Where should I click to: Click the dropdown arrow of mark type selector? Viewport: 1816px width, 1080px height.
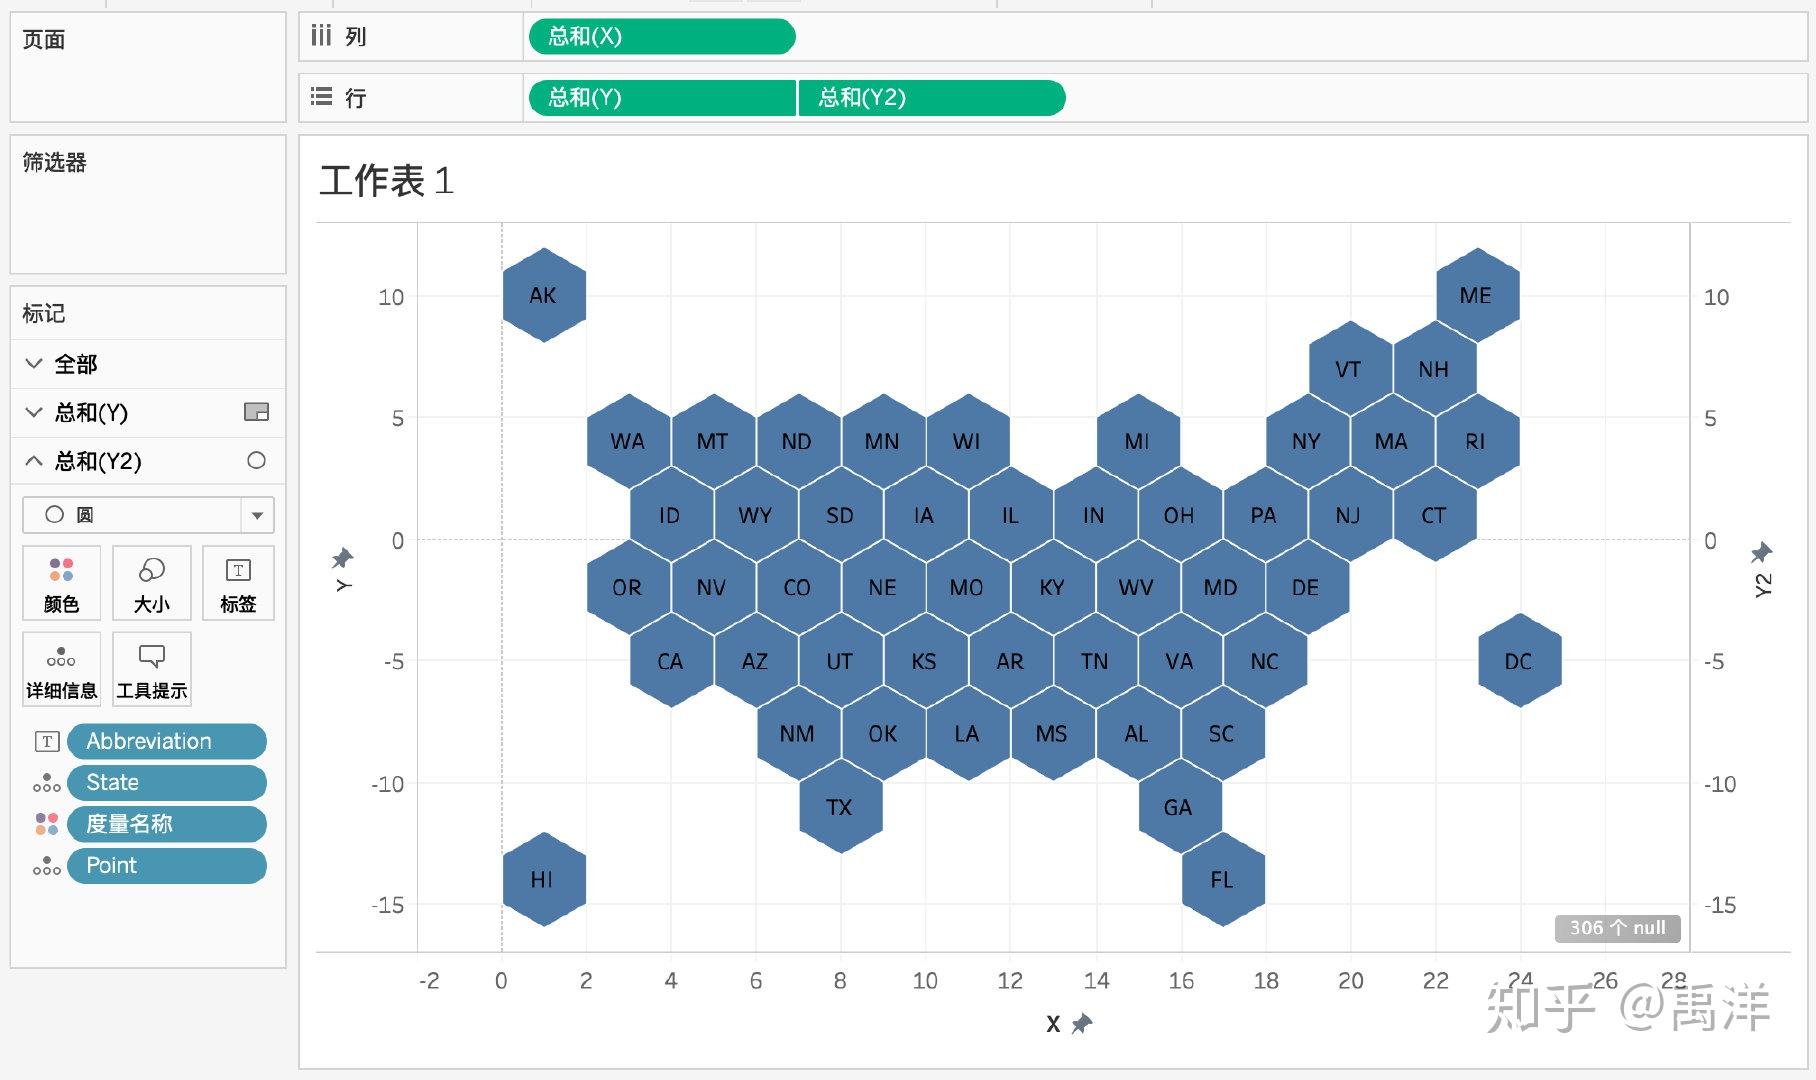tap(257, 515)
